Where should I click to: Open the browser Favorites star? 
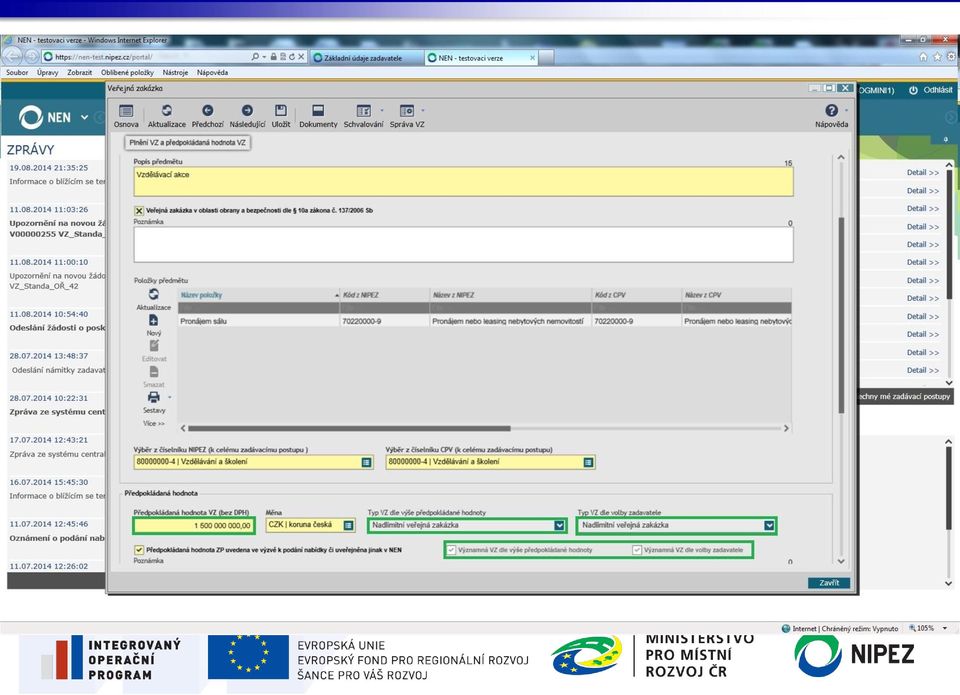click(x=937, y=57)
